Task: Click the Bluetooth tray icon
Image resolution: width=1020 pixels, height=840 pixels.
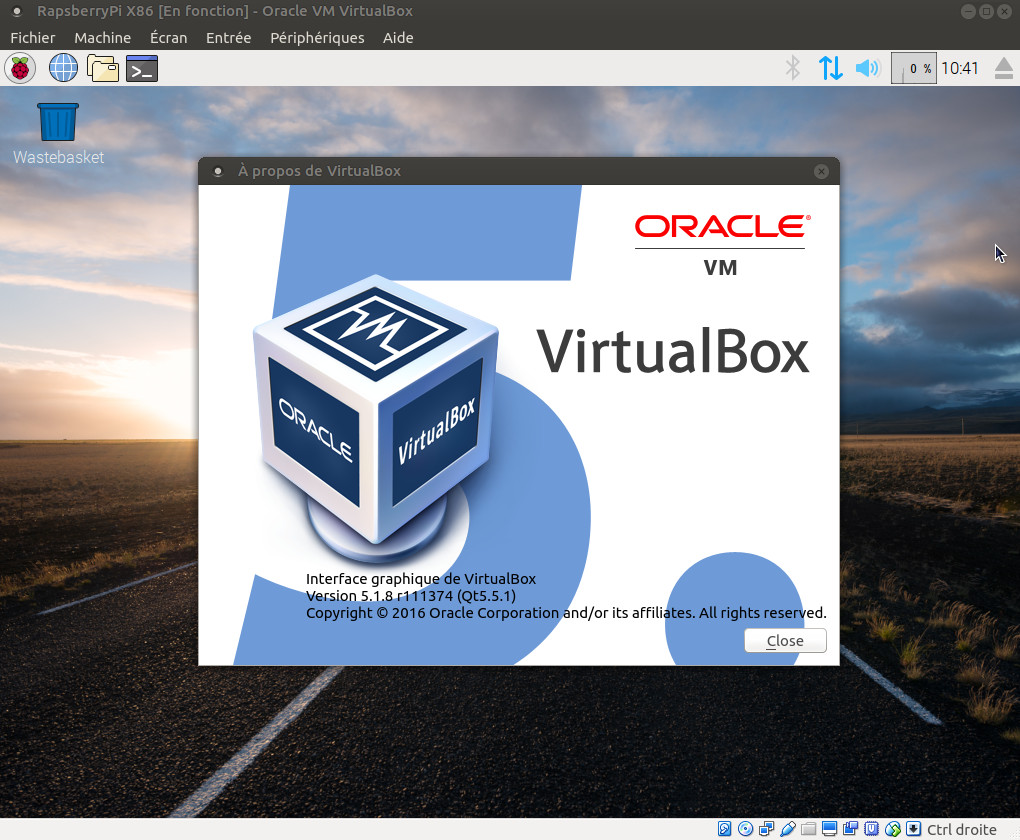Action: [793, 68]
